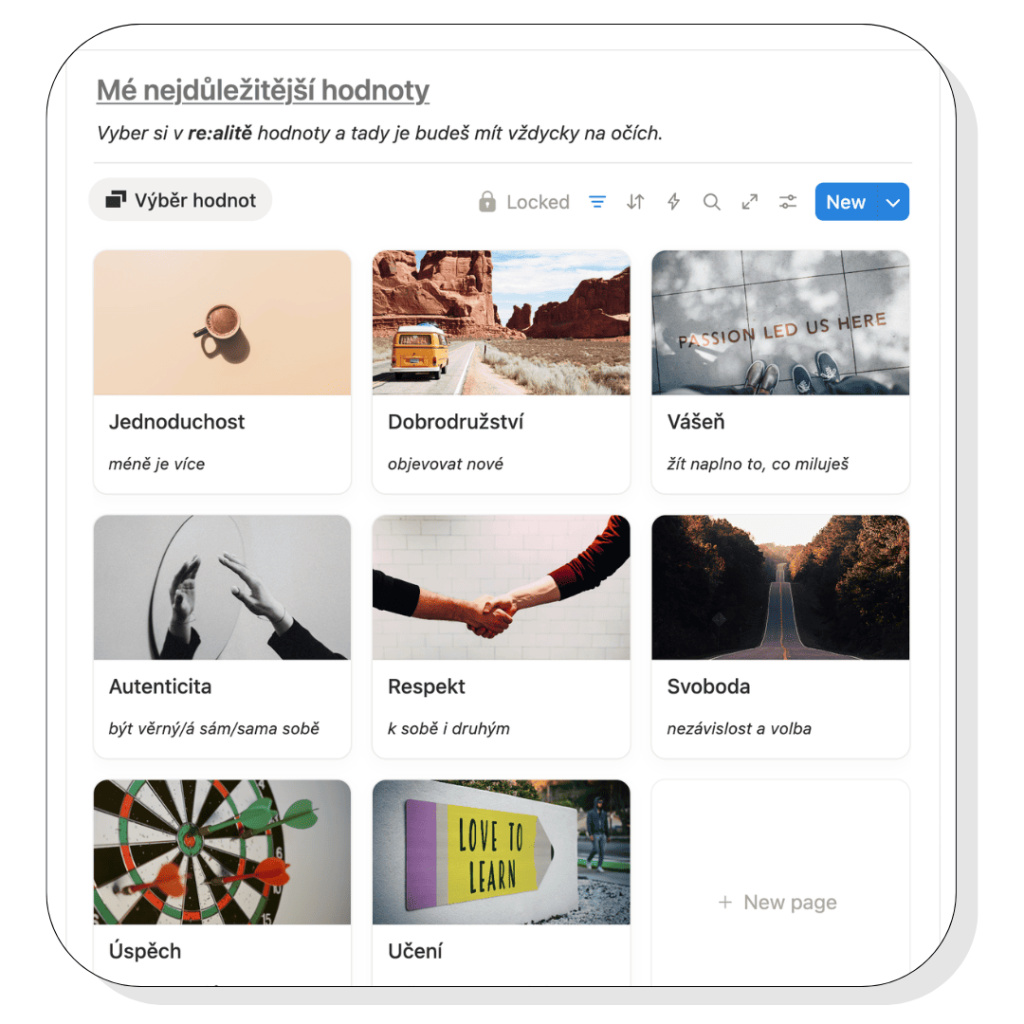Open the Mé nejdůležitější hodnoty title link

263,90
